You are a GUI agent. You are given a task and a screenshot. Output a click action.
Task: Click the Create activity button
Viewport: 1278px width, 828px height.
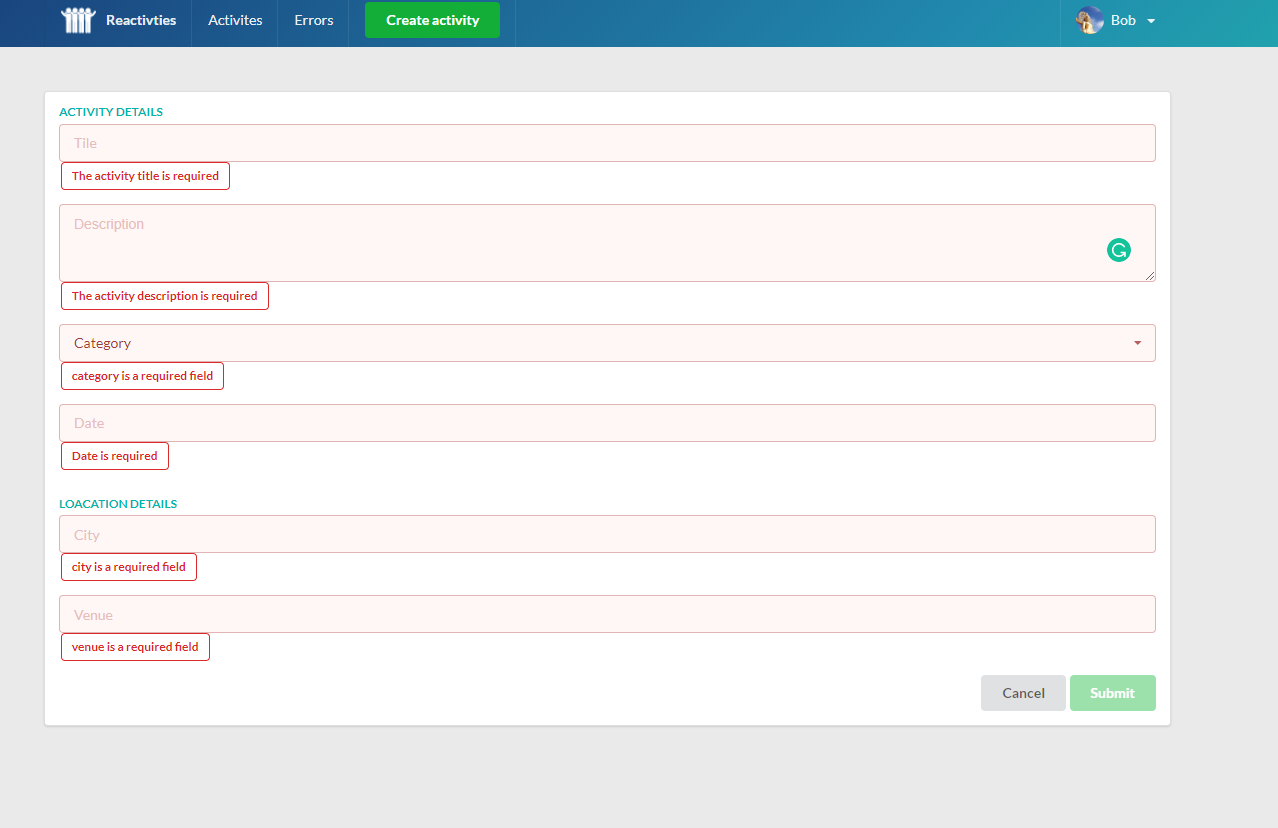[x=432, y=19]
